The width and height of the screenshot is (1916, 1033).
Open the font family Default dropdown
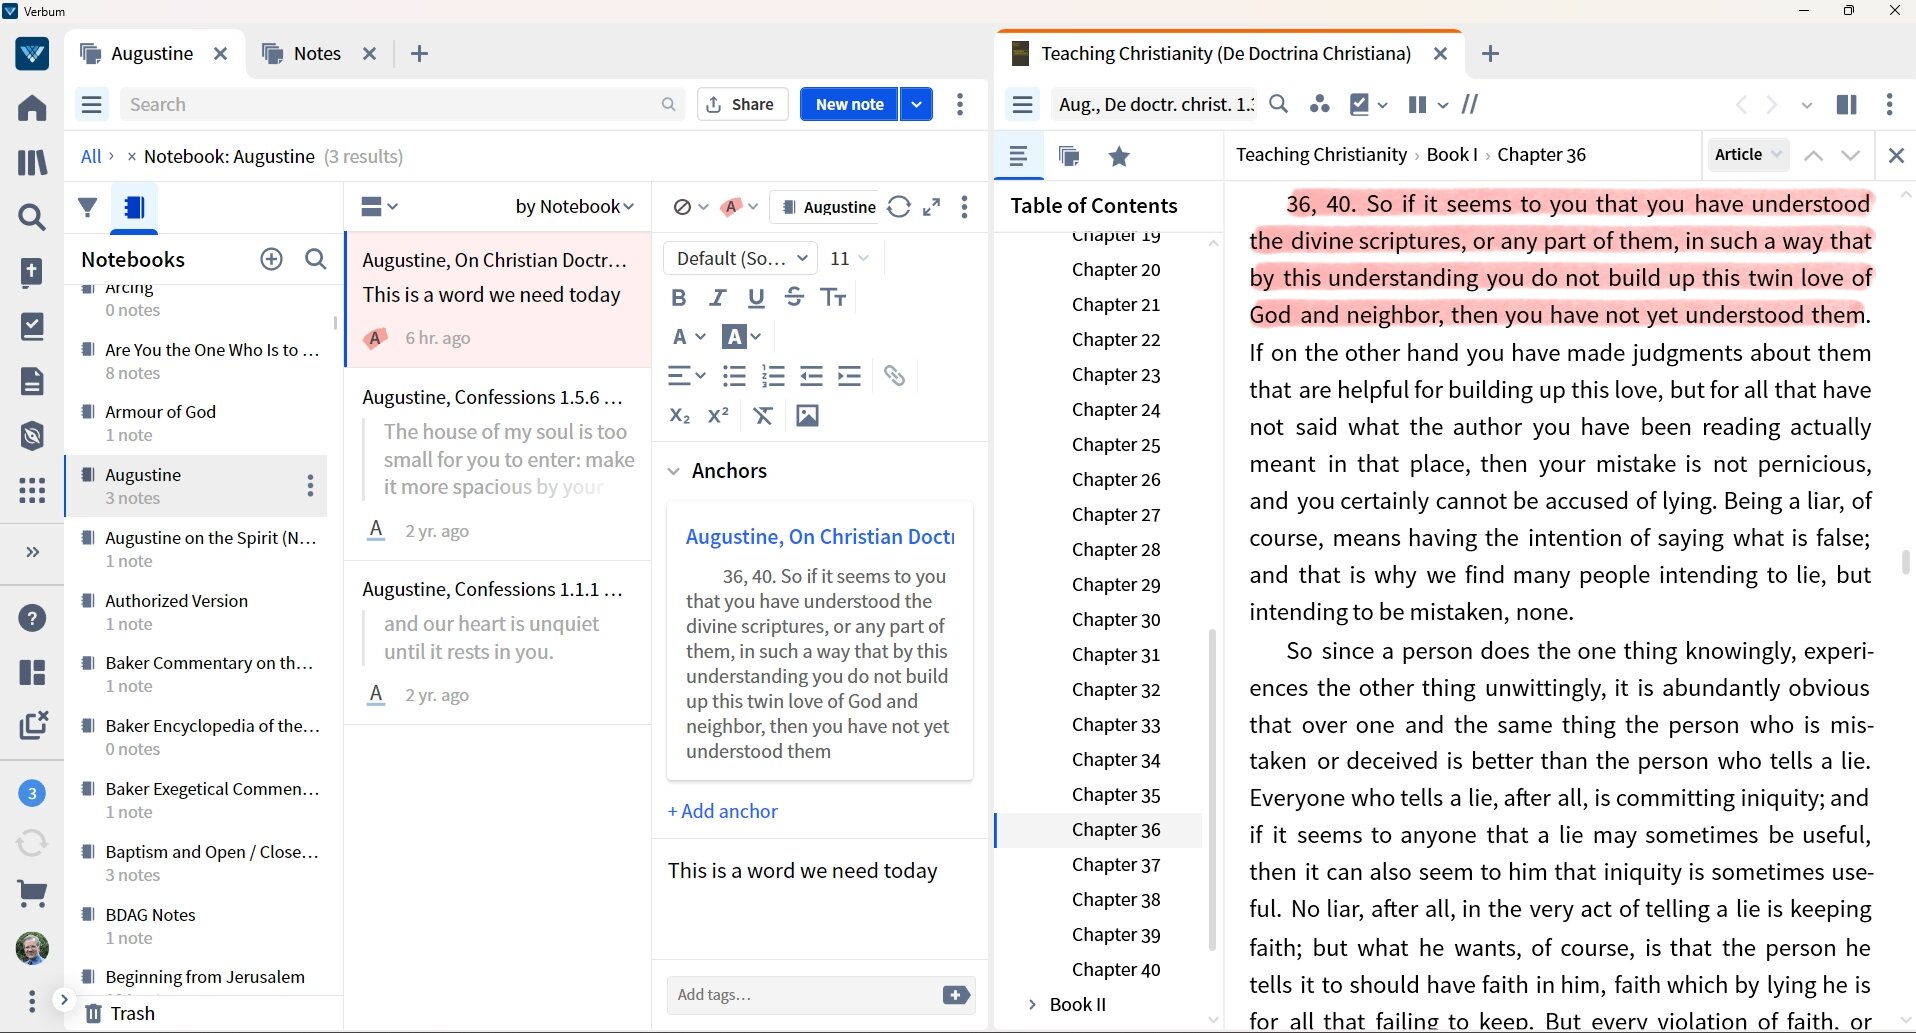(741, 258)
